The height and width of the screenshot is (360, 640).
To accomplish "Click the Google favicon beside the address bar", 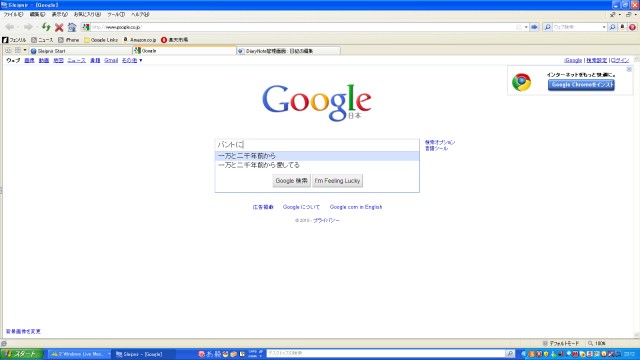I will click(86, 27).
